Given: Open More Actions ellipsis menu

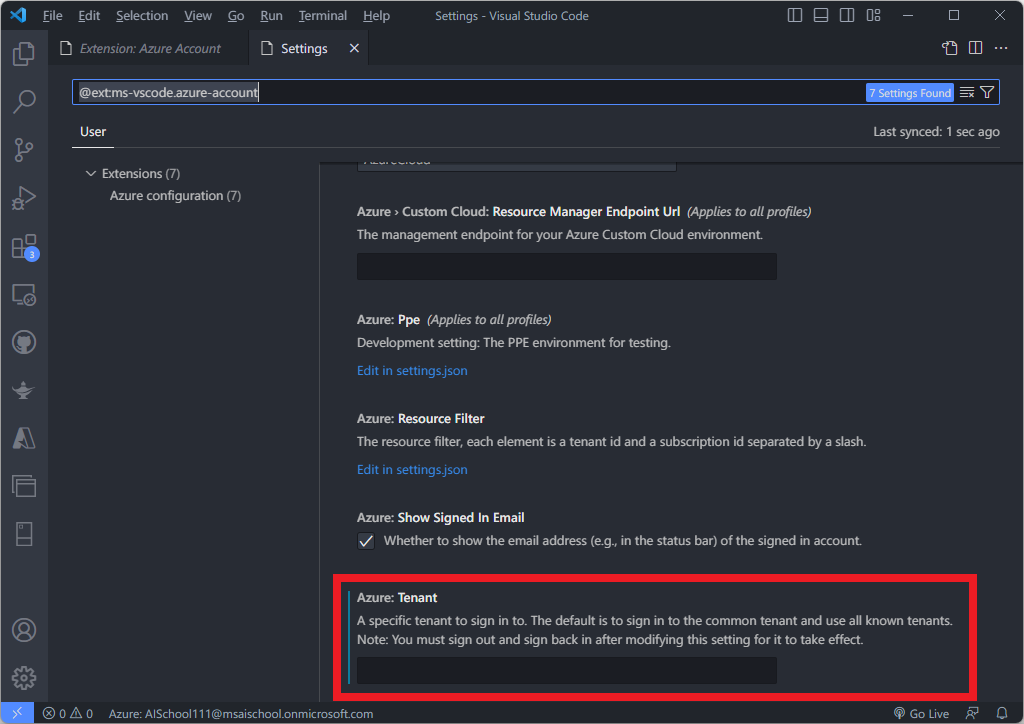Looking at the screenshot, I should point(1001,48).
